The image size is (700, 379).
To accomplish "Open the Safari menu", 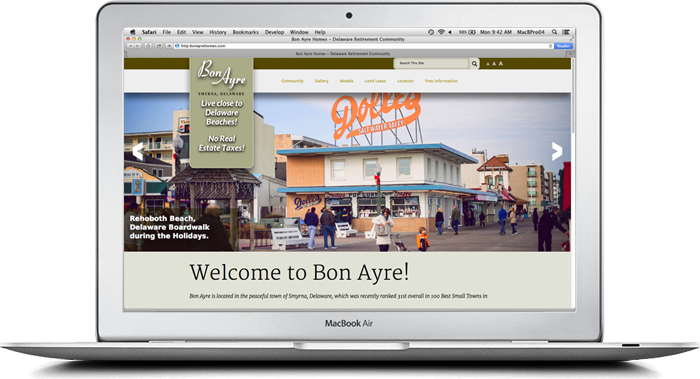I will [149, 32].
